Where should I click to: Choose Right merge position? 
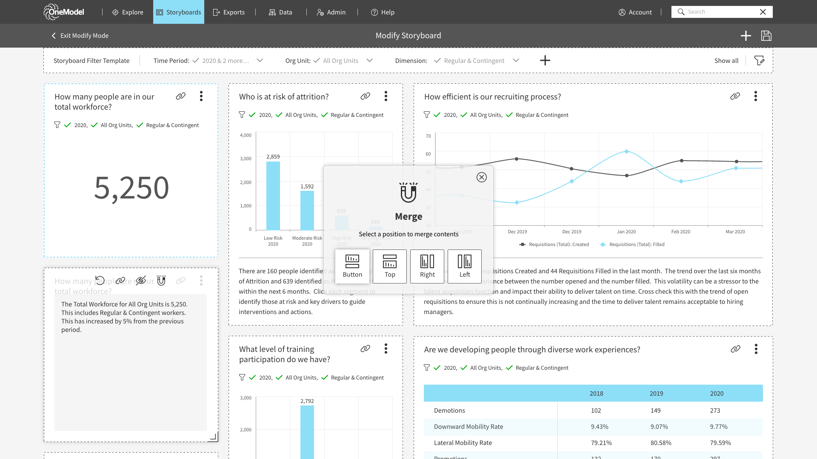pyautogui.click(x=427, y=266)
